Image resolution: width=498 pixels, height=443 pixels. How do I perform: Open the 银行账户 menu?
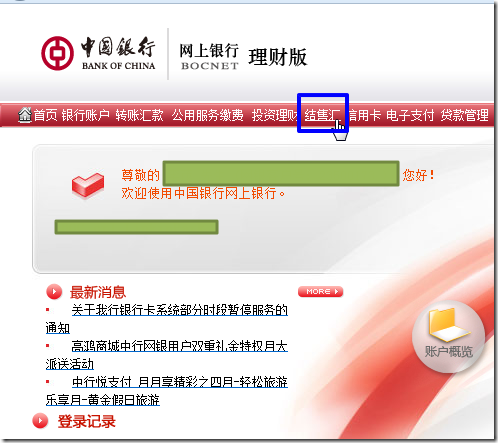tap(86, 115)
